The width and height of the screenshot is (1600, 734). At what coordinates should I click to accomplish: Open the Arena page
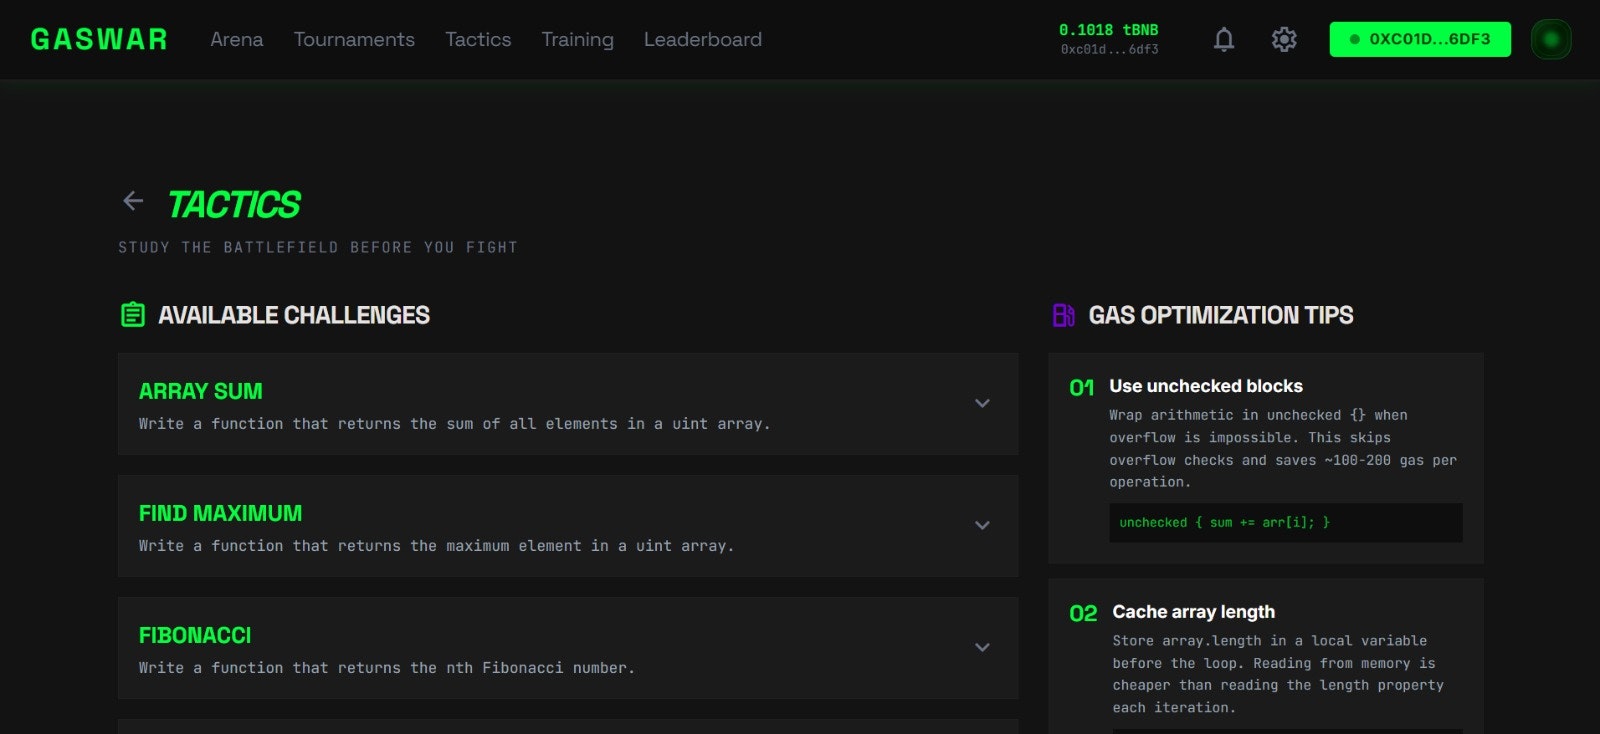pos(237,39)
